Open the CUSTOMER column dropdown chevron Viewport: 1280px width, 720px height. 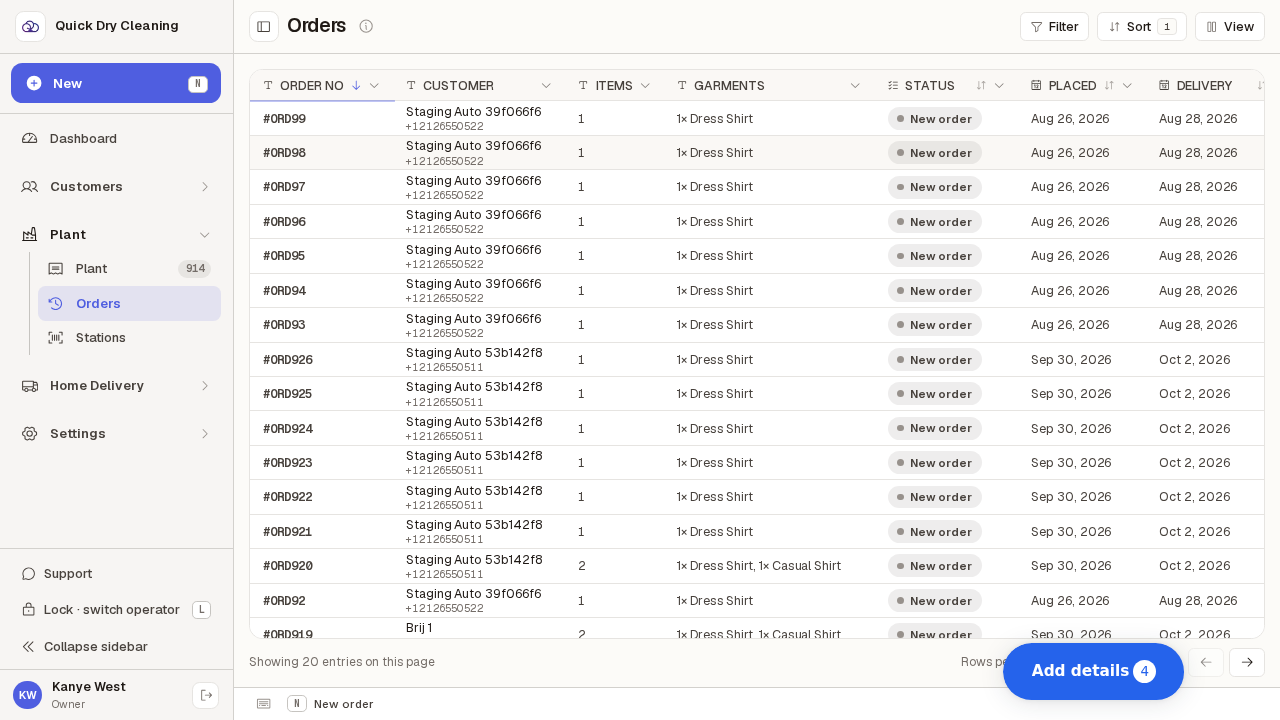click(x=546, y=86)
